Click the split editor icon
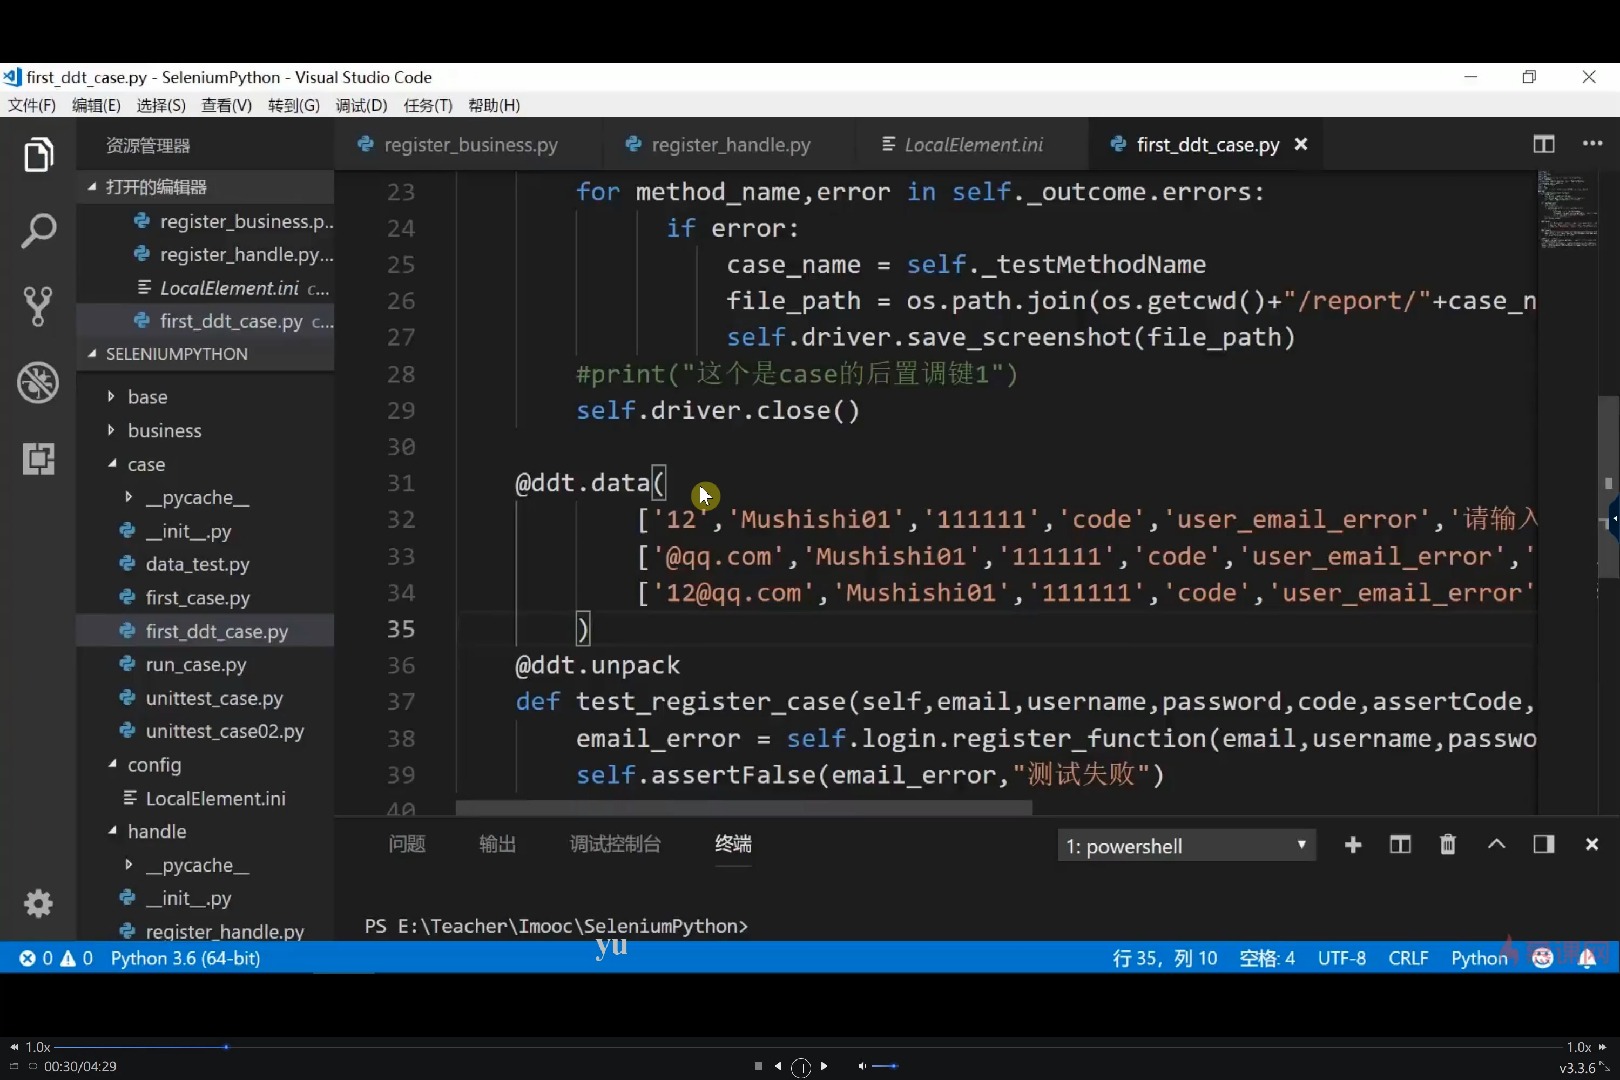 pos(1544,144)
